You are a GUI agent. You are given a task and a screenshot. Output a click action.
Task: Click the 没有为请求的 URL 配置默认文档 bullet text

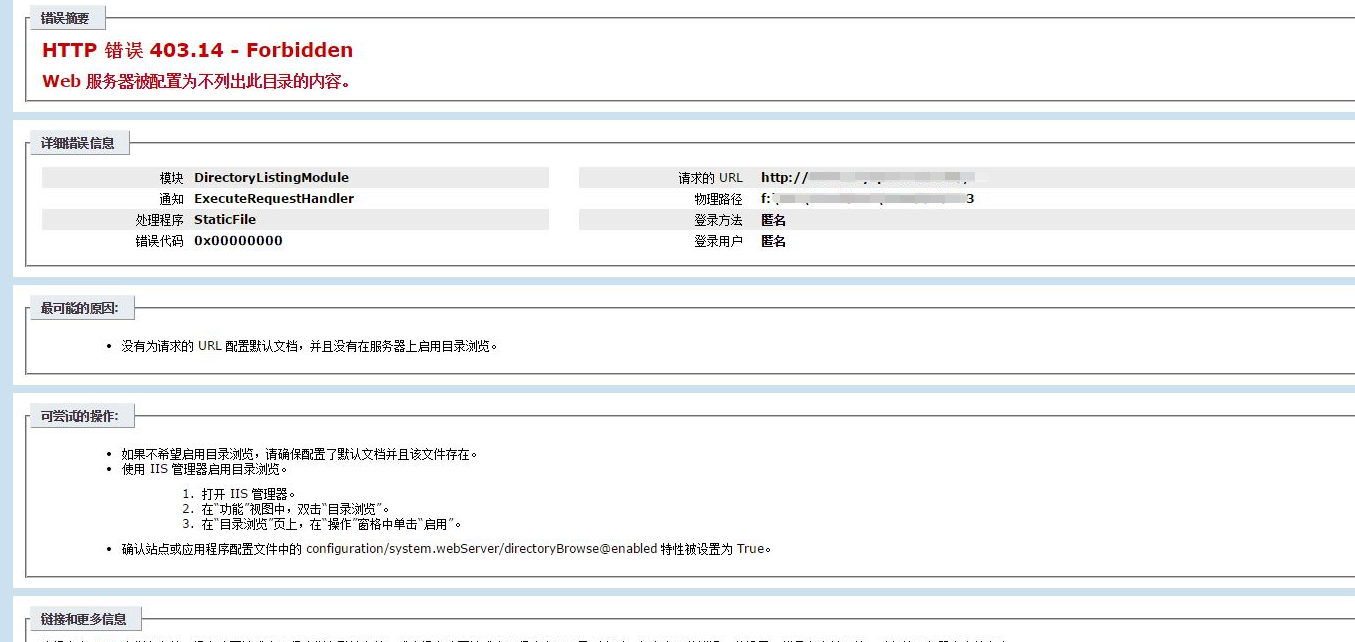[309, 346]
